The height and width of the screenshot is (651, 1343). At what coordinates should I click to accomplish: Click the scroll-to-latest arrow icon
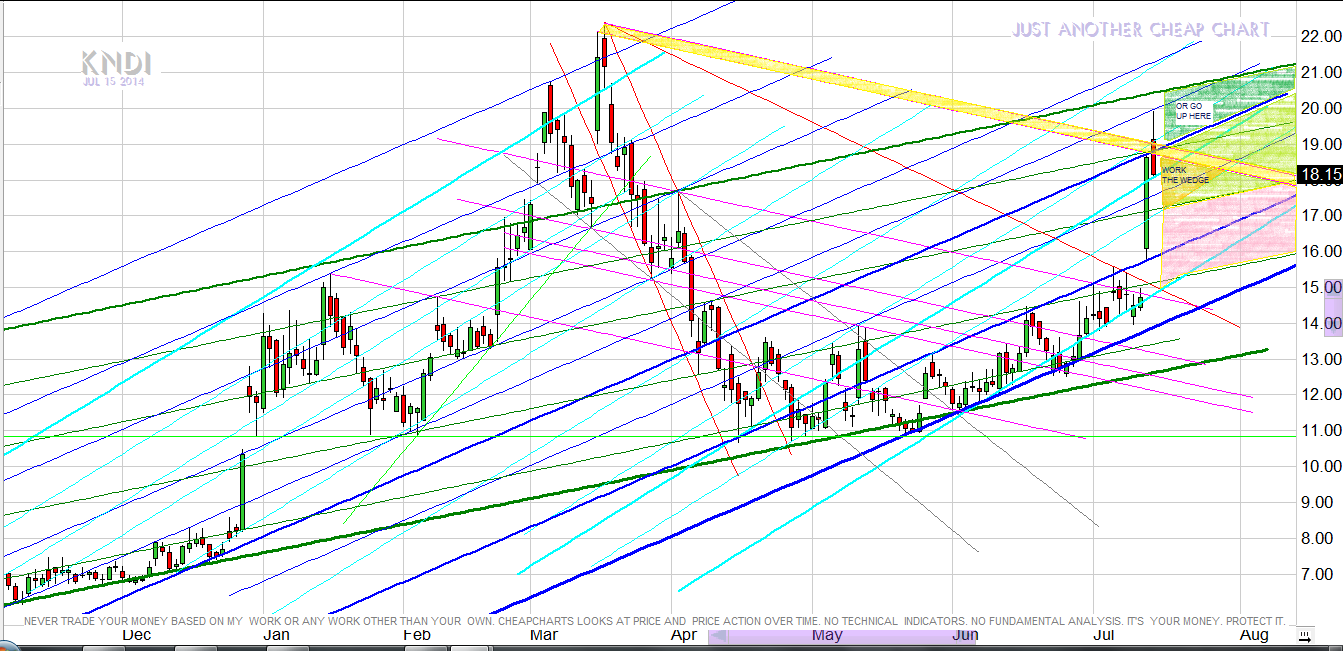pyautogui.click(x=1304, y=635)
